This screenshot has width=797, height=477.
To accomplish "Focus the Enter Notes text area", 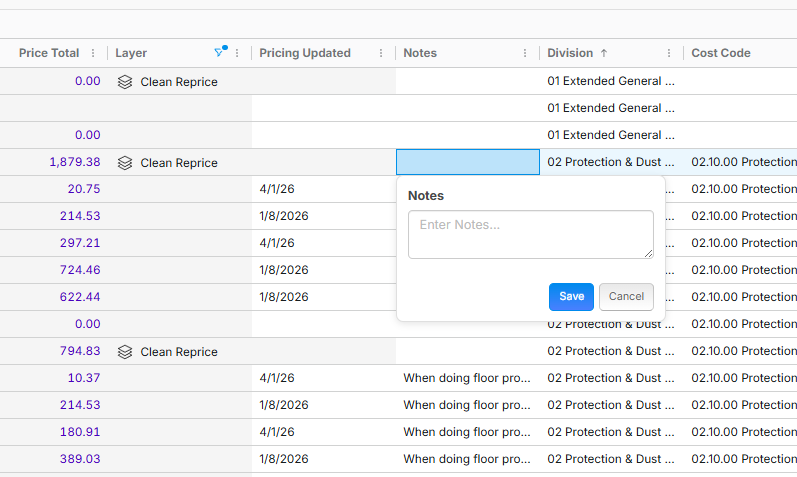I will (x=530, y=234).
